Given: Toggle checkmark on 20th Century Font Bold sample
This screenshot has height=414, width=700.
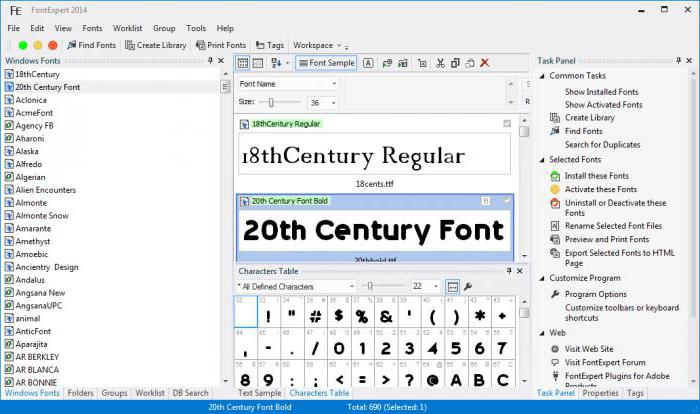Looking at the screenshot, I should [507, 201].
